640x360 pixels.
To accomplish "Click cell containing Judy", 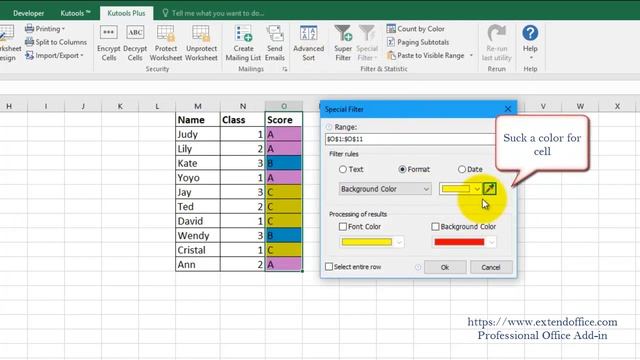I will (198, 134).
